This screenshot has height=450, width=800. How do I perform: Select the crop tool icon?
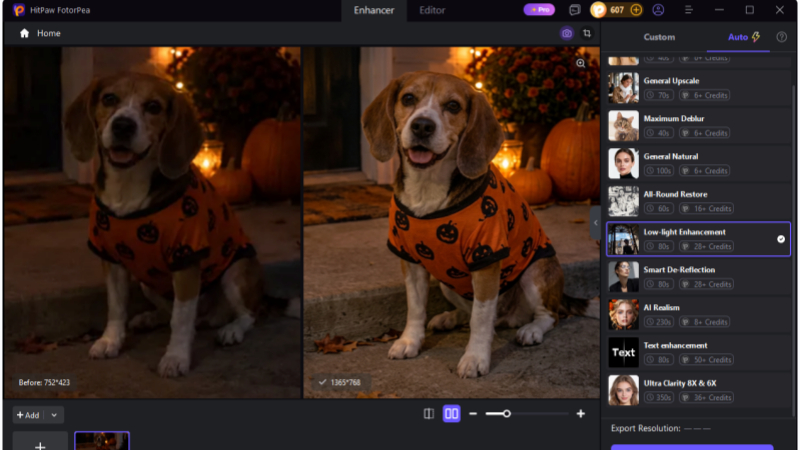(x=587, y=34)
